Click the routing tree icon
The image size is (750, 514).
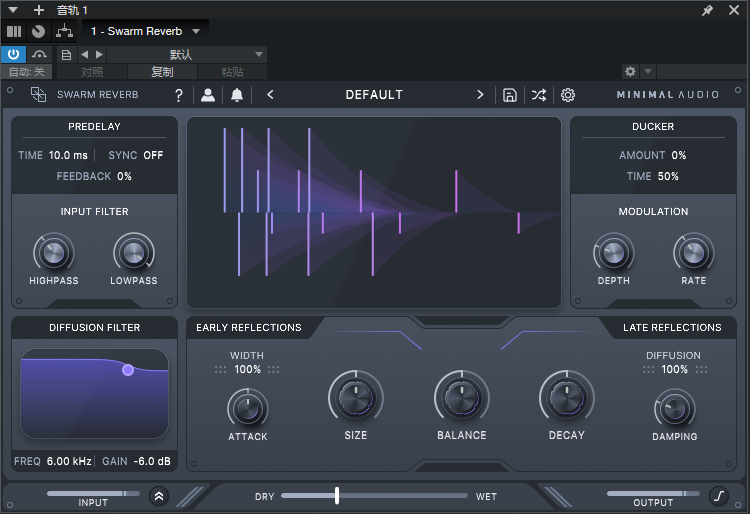(x=64, y=32)
